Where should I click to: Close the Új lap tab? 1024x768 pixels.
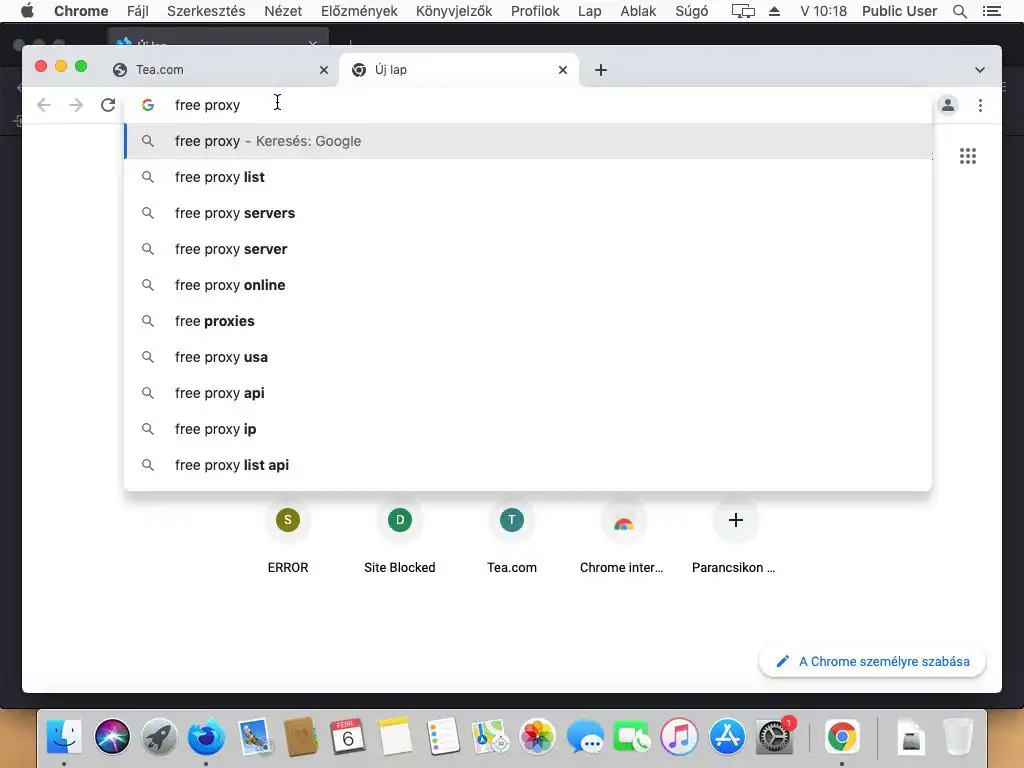(x=563, y=70)
